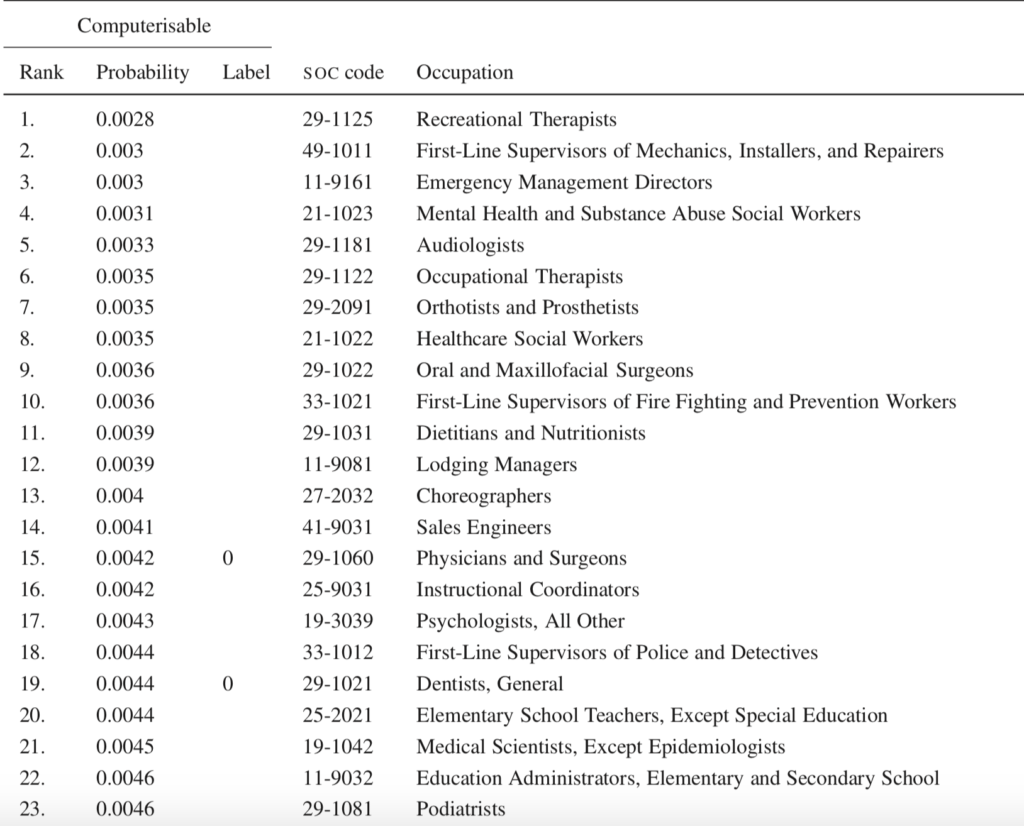Click SOC code 29-1181
The image size is (1024, 826).
point(337,245)
